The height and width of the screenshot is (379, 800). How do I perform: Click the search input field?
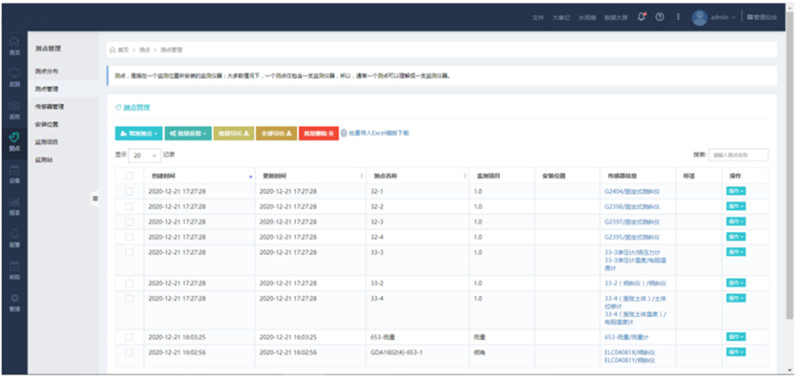tap(738, 155)
